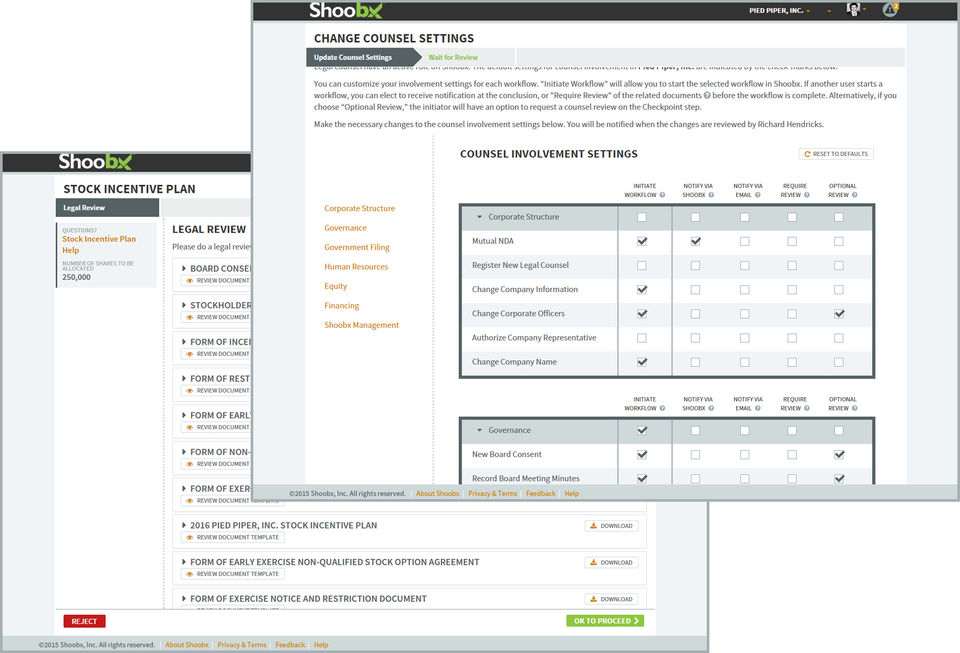Click help icon next to Initiate Workflow header

[x=662, y=195]
